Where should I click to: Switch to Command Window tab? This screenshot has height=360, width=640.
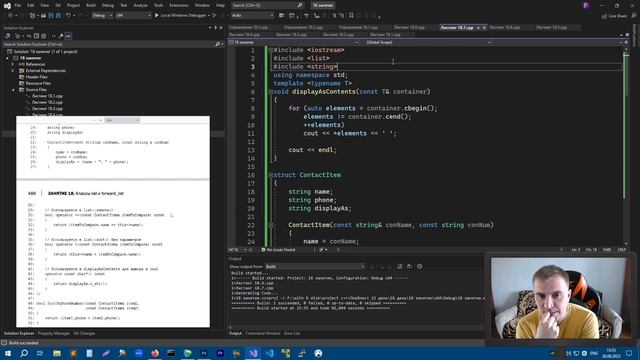coord(262,333)
